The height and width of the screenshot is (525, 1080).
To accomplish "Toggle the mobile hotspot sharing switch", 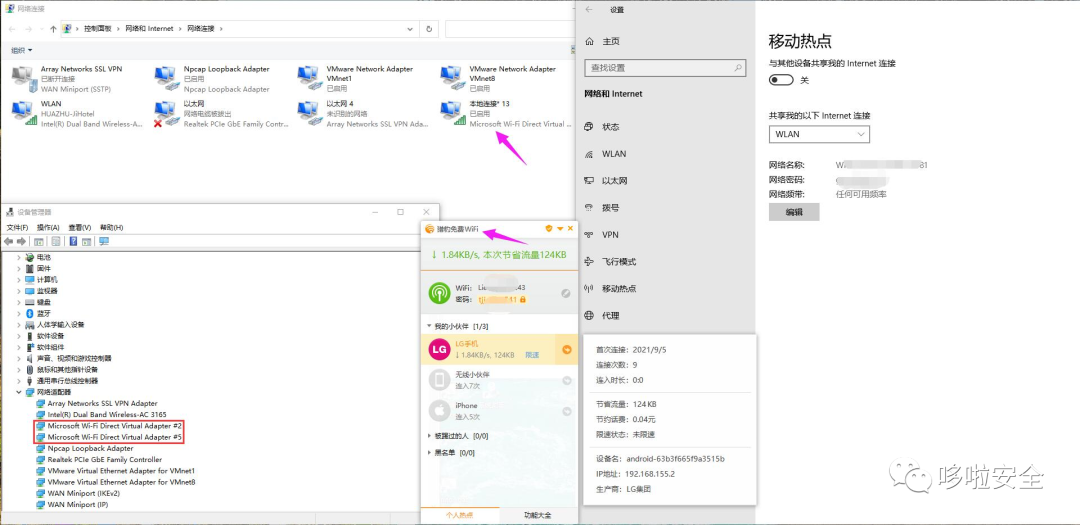I will pos(781,80).
